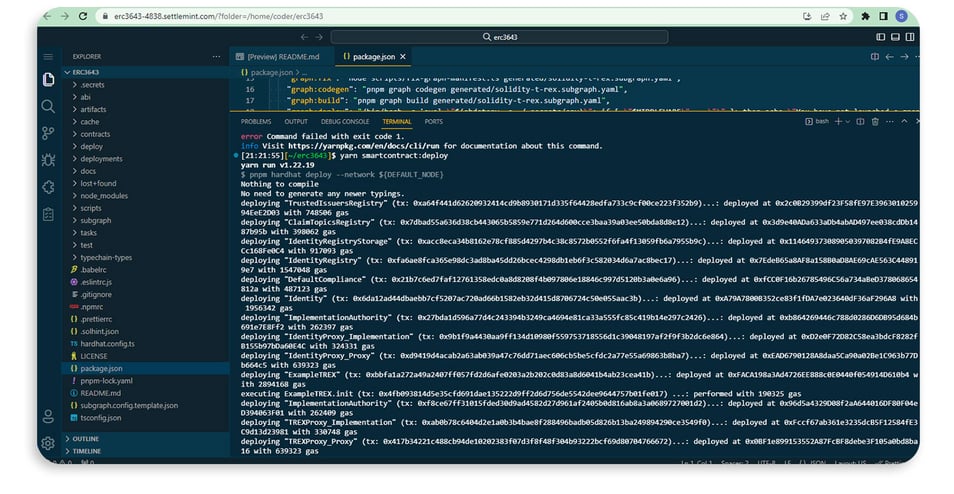Open the Manage gear in activity bar
954x494 pixels.
[x=48, y=444]
